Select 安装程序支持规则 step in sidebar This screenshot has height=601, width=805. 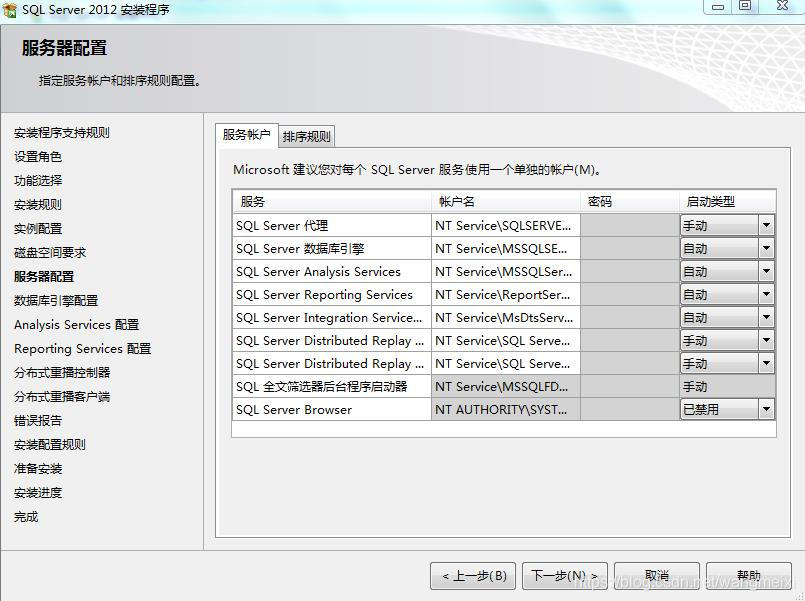point(62,133)
